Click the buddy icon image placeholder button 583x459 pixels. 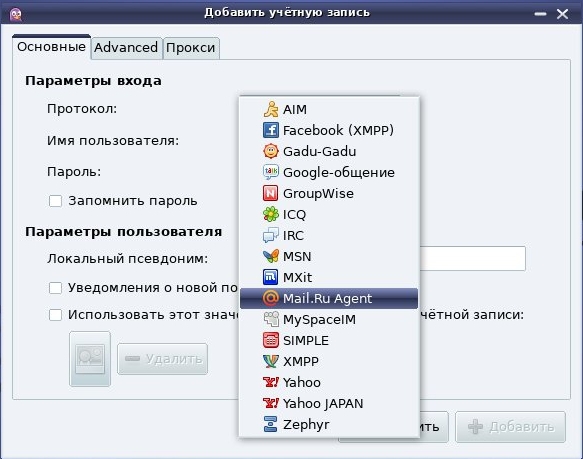click(x=90, y=359)
